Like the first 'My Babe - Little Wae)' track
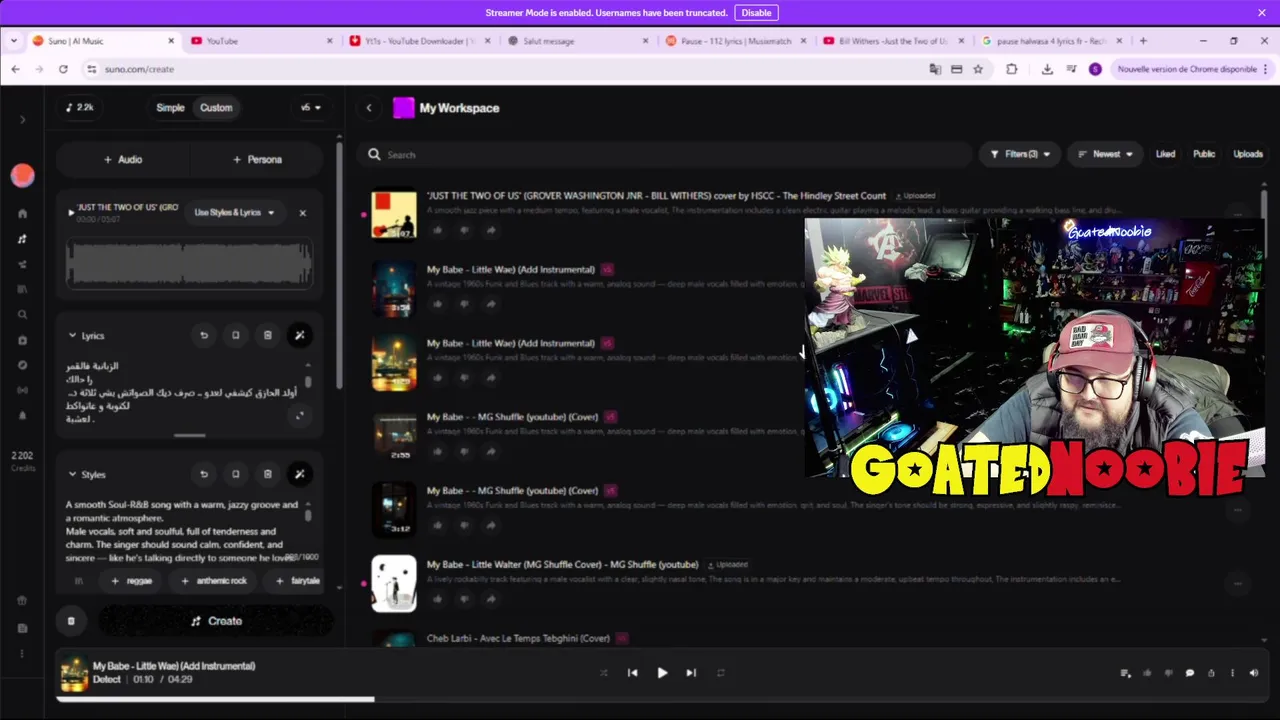The height and width of the screenshot is (720, 1280). [x=438, y=304]
